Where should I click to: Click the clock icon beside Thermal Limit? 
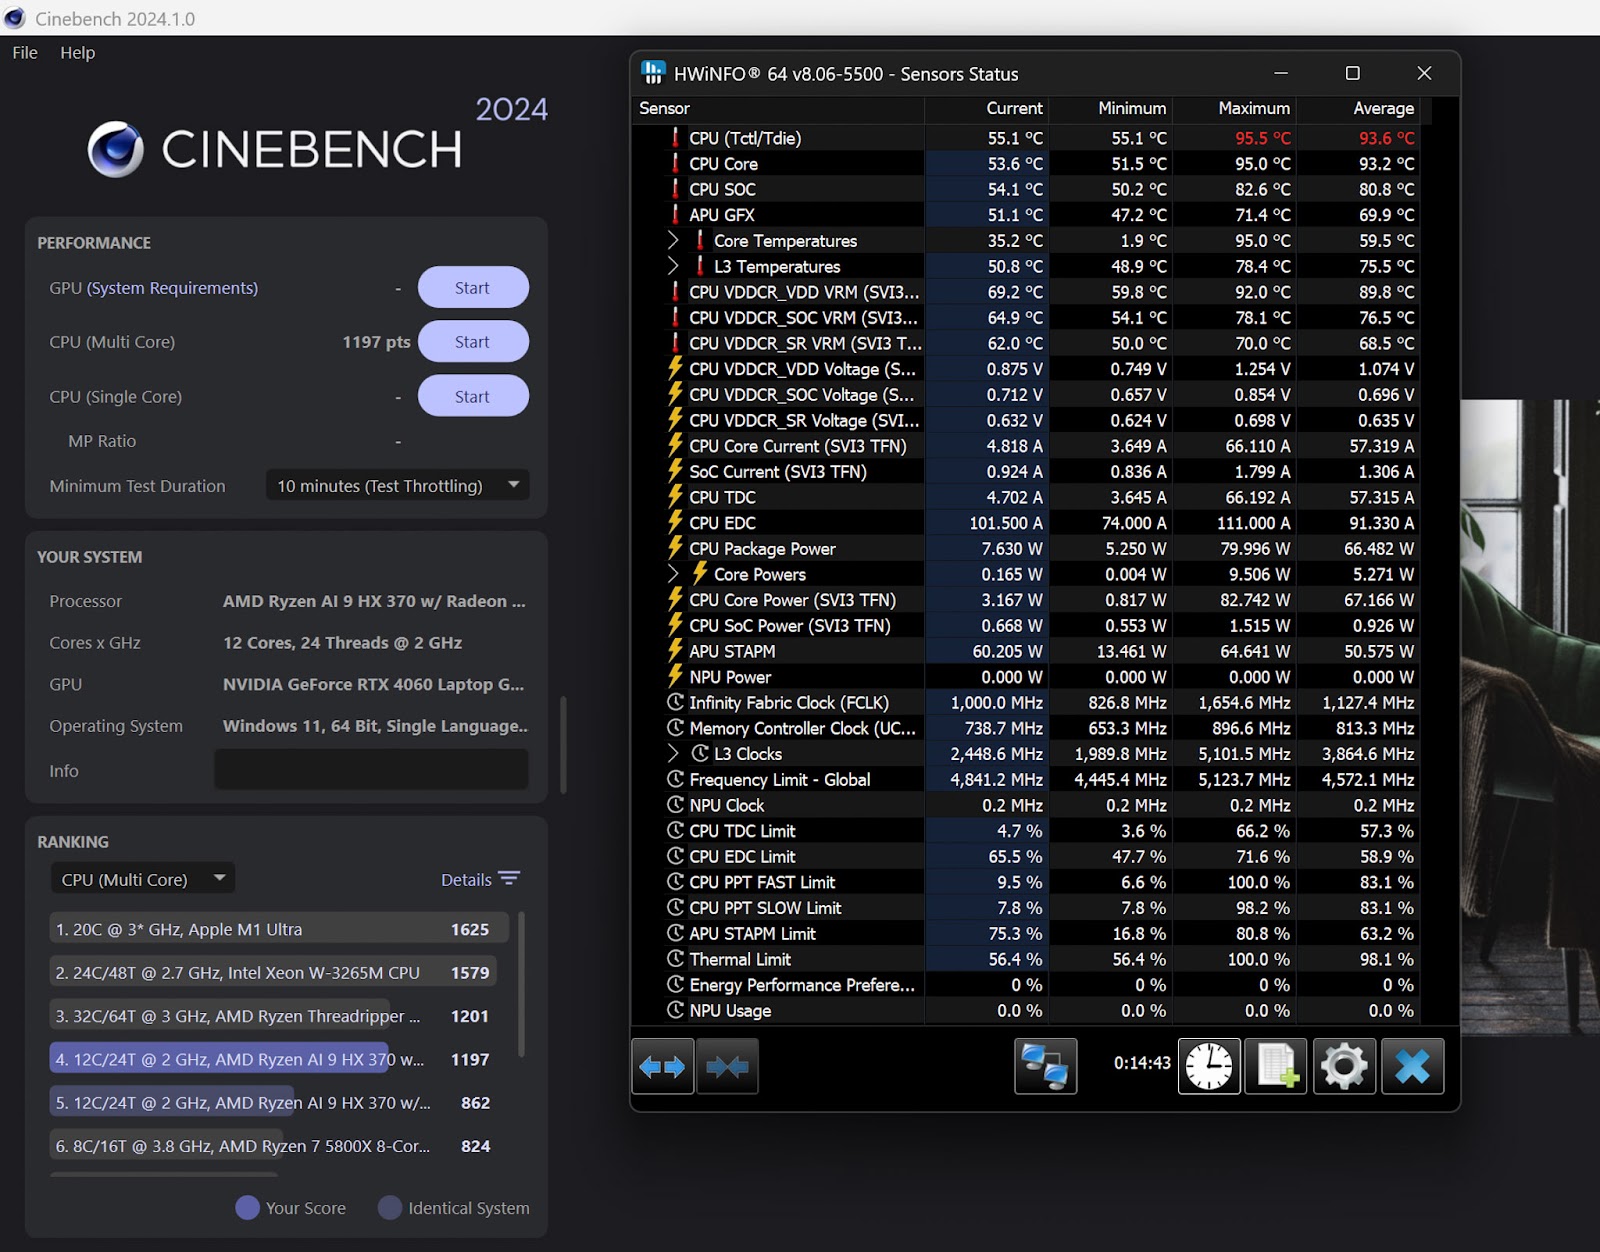pos(675,959)
